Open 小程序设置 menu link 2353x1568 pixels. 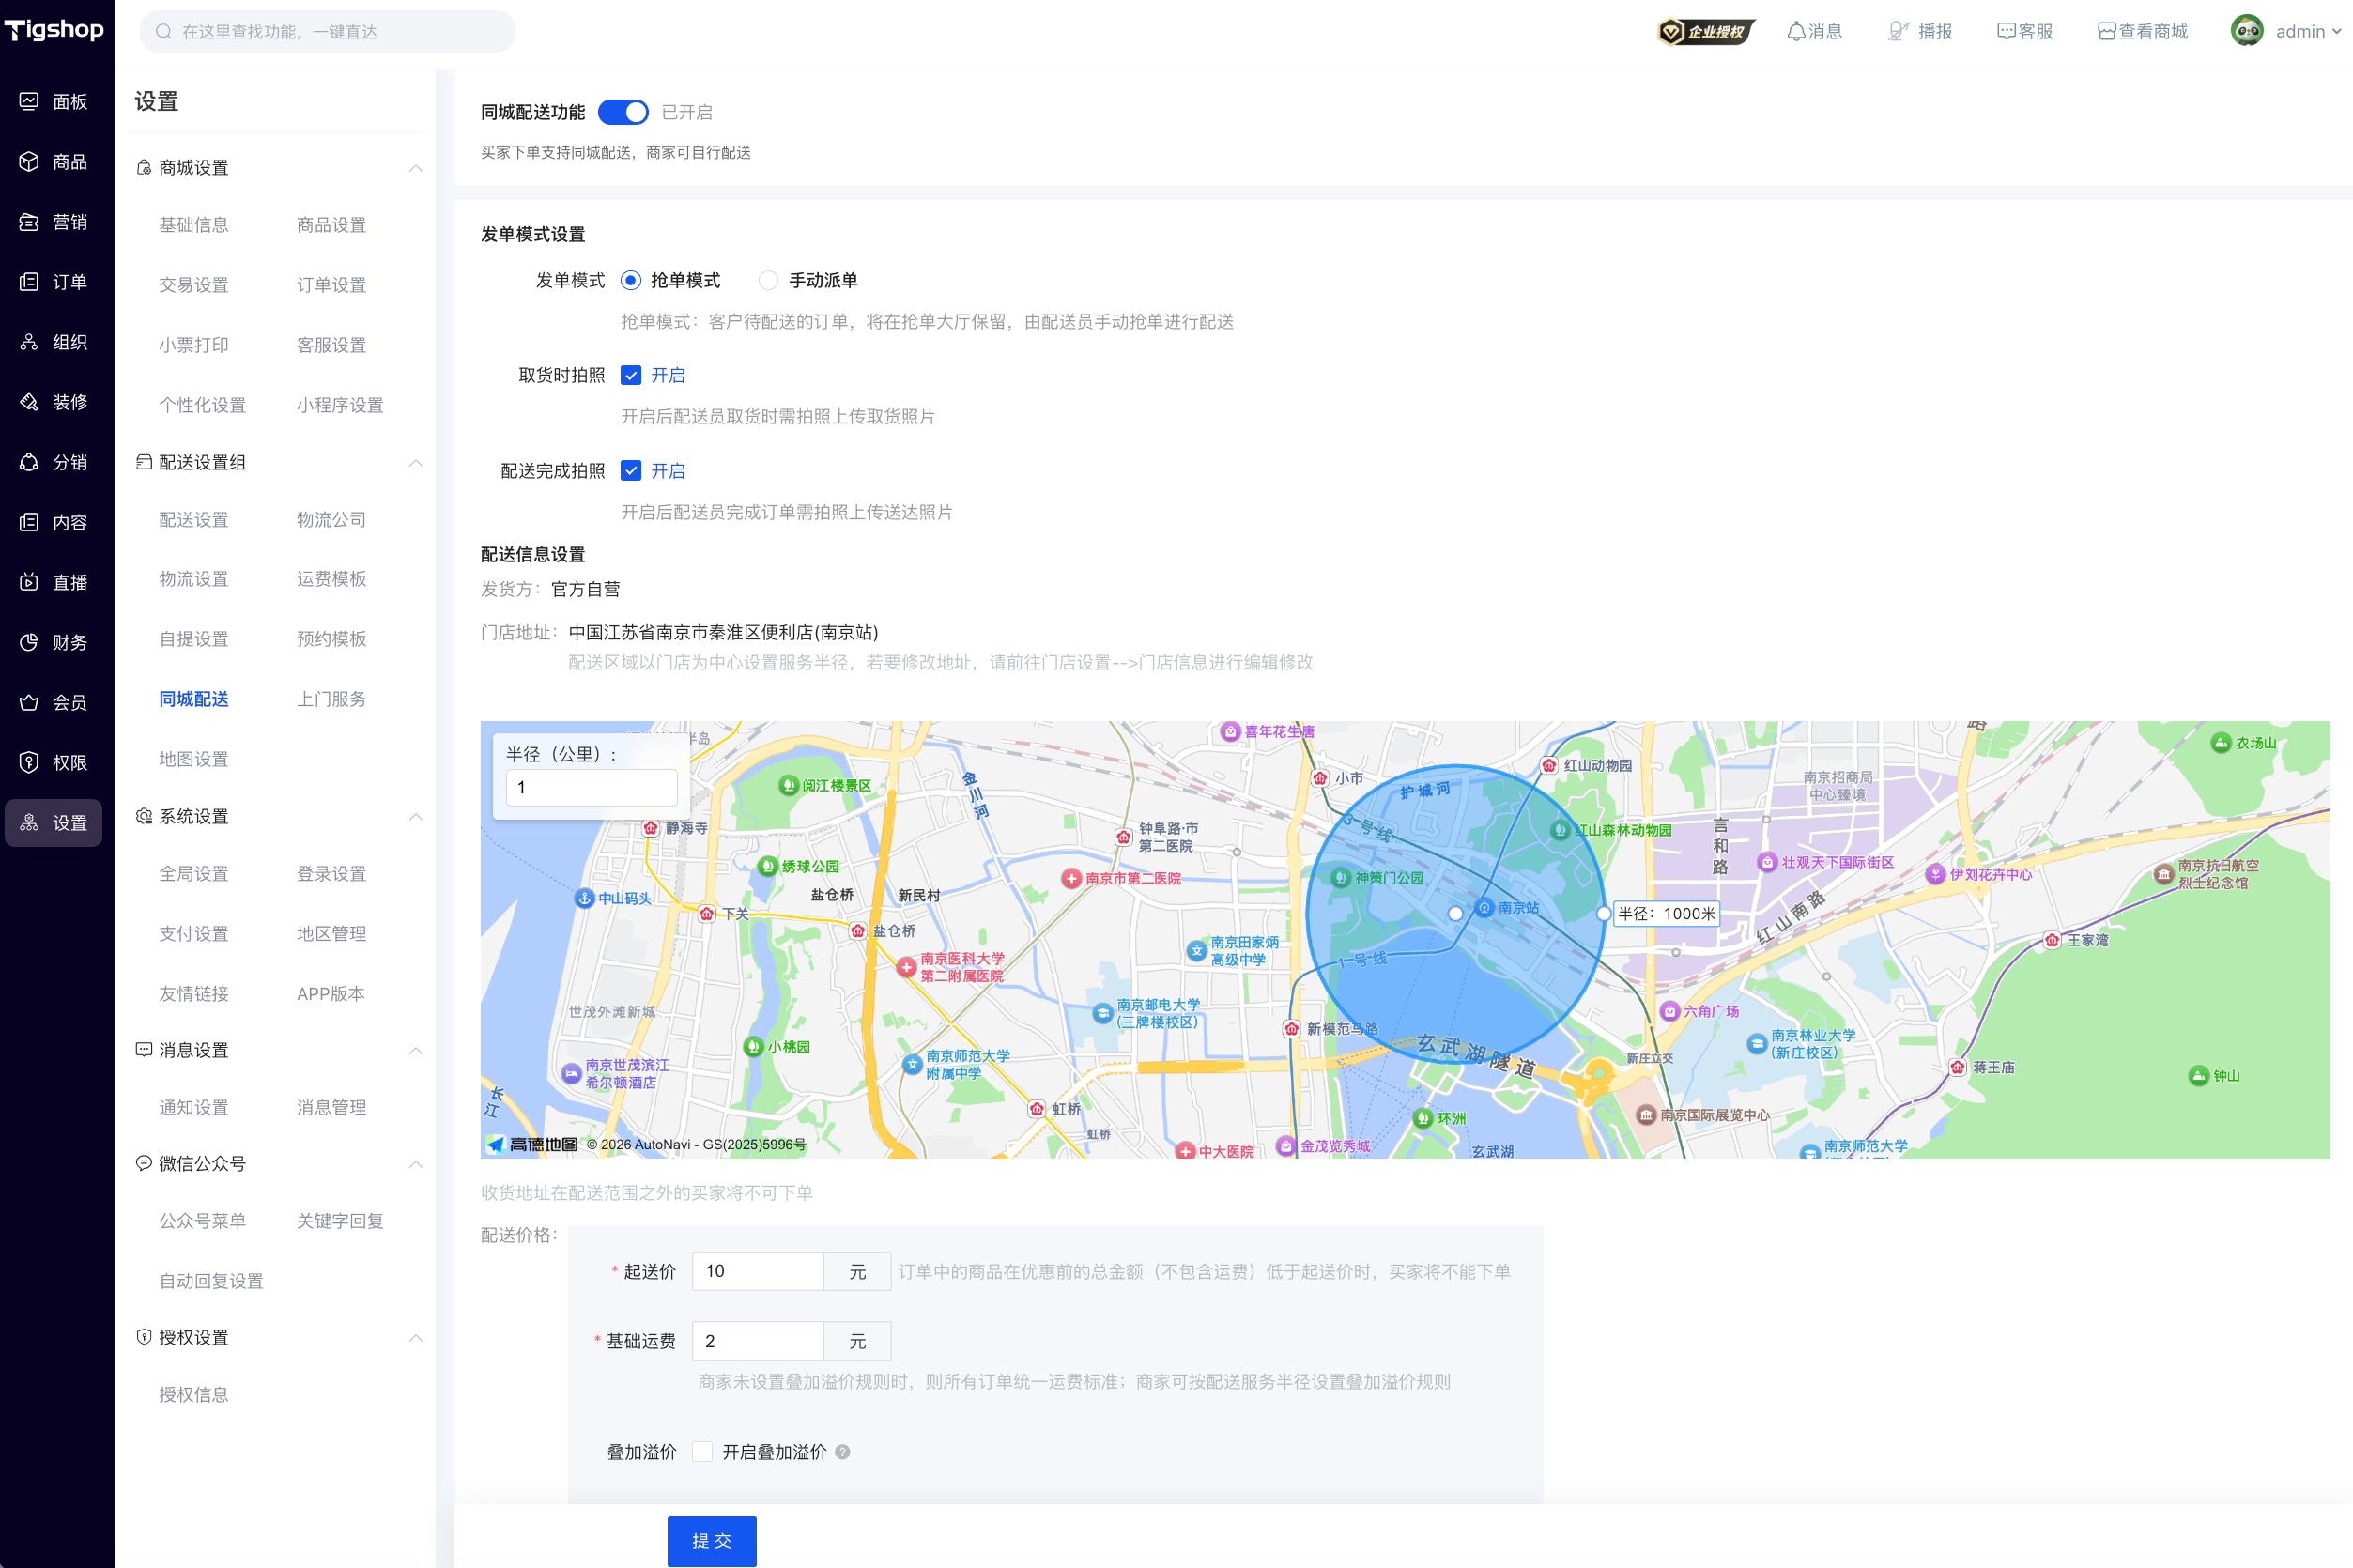[340, 405]
